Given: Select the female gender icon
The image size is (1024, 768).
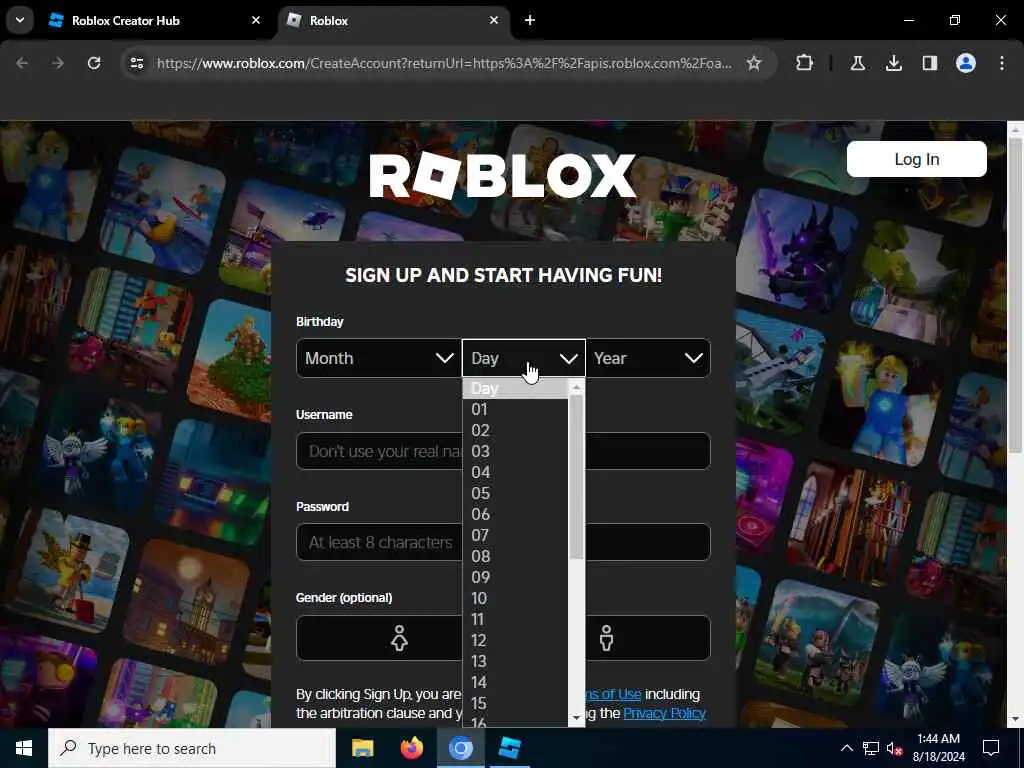Looking at the screenshot, I should pyautogui.click(x=399, y=638).
